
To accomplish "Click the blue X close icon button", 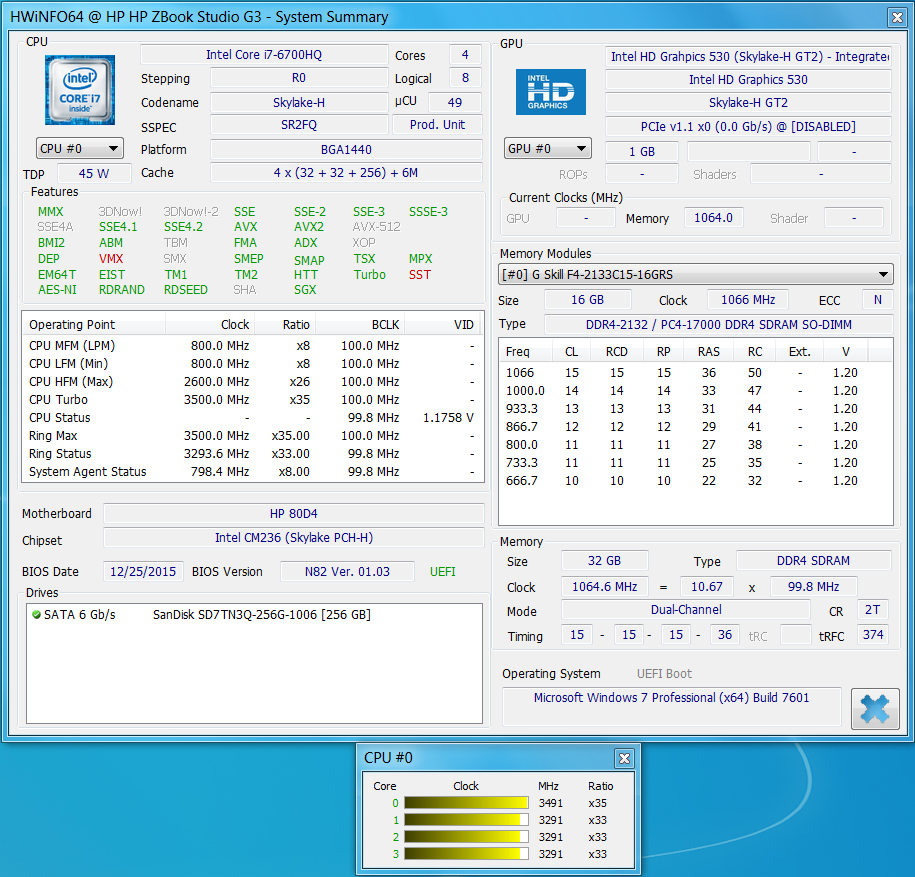I will tap(875, 708).
